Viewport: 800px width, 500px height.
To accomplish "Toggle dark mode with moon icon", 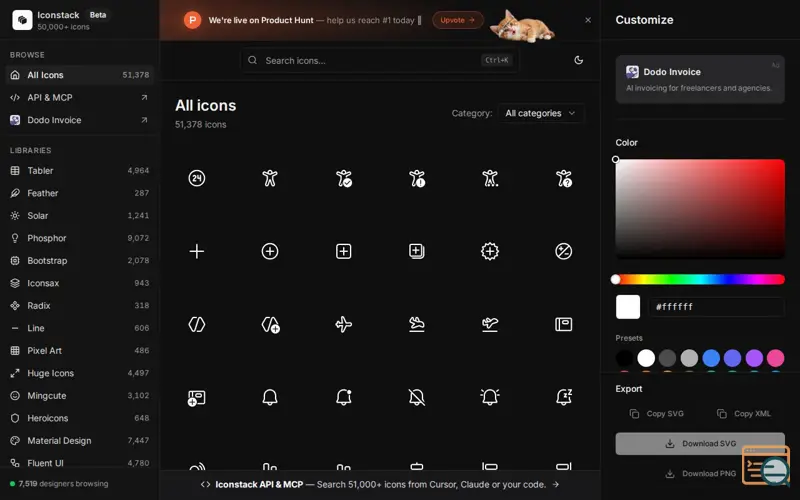I will pyautogui.click(x=578, y=60).
